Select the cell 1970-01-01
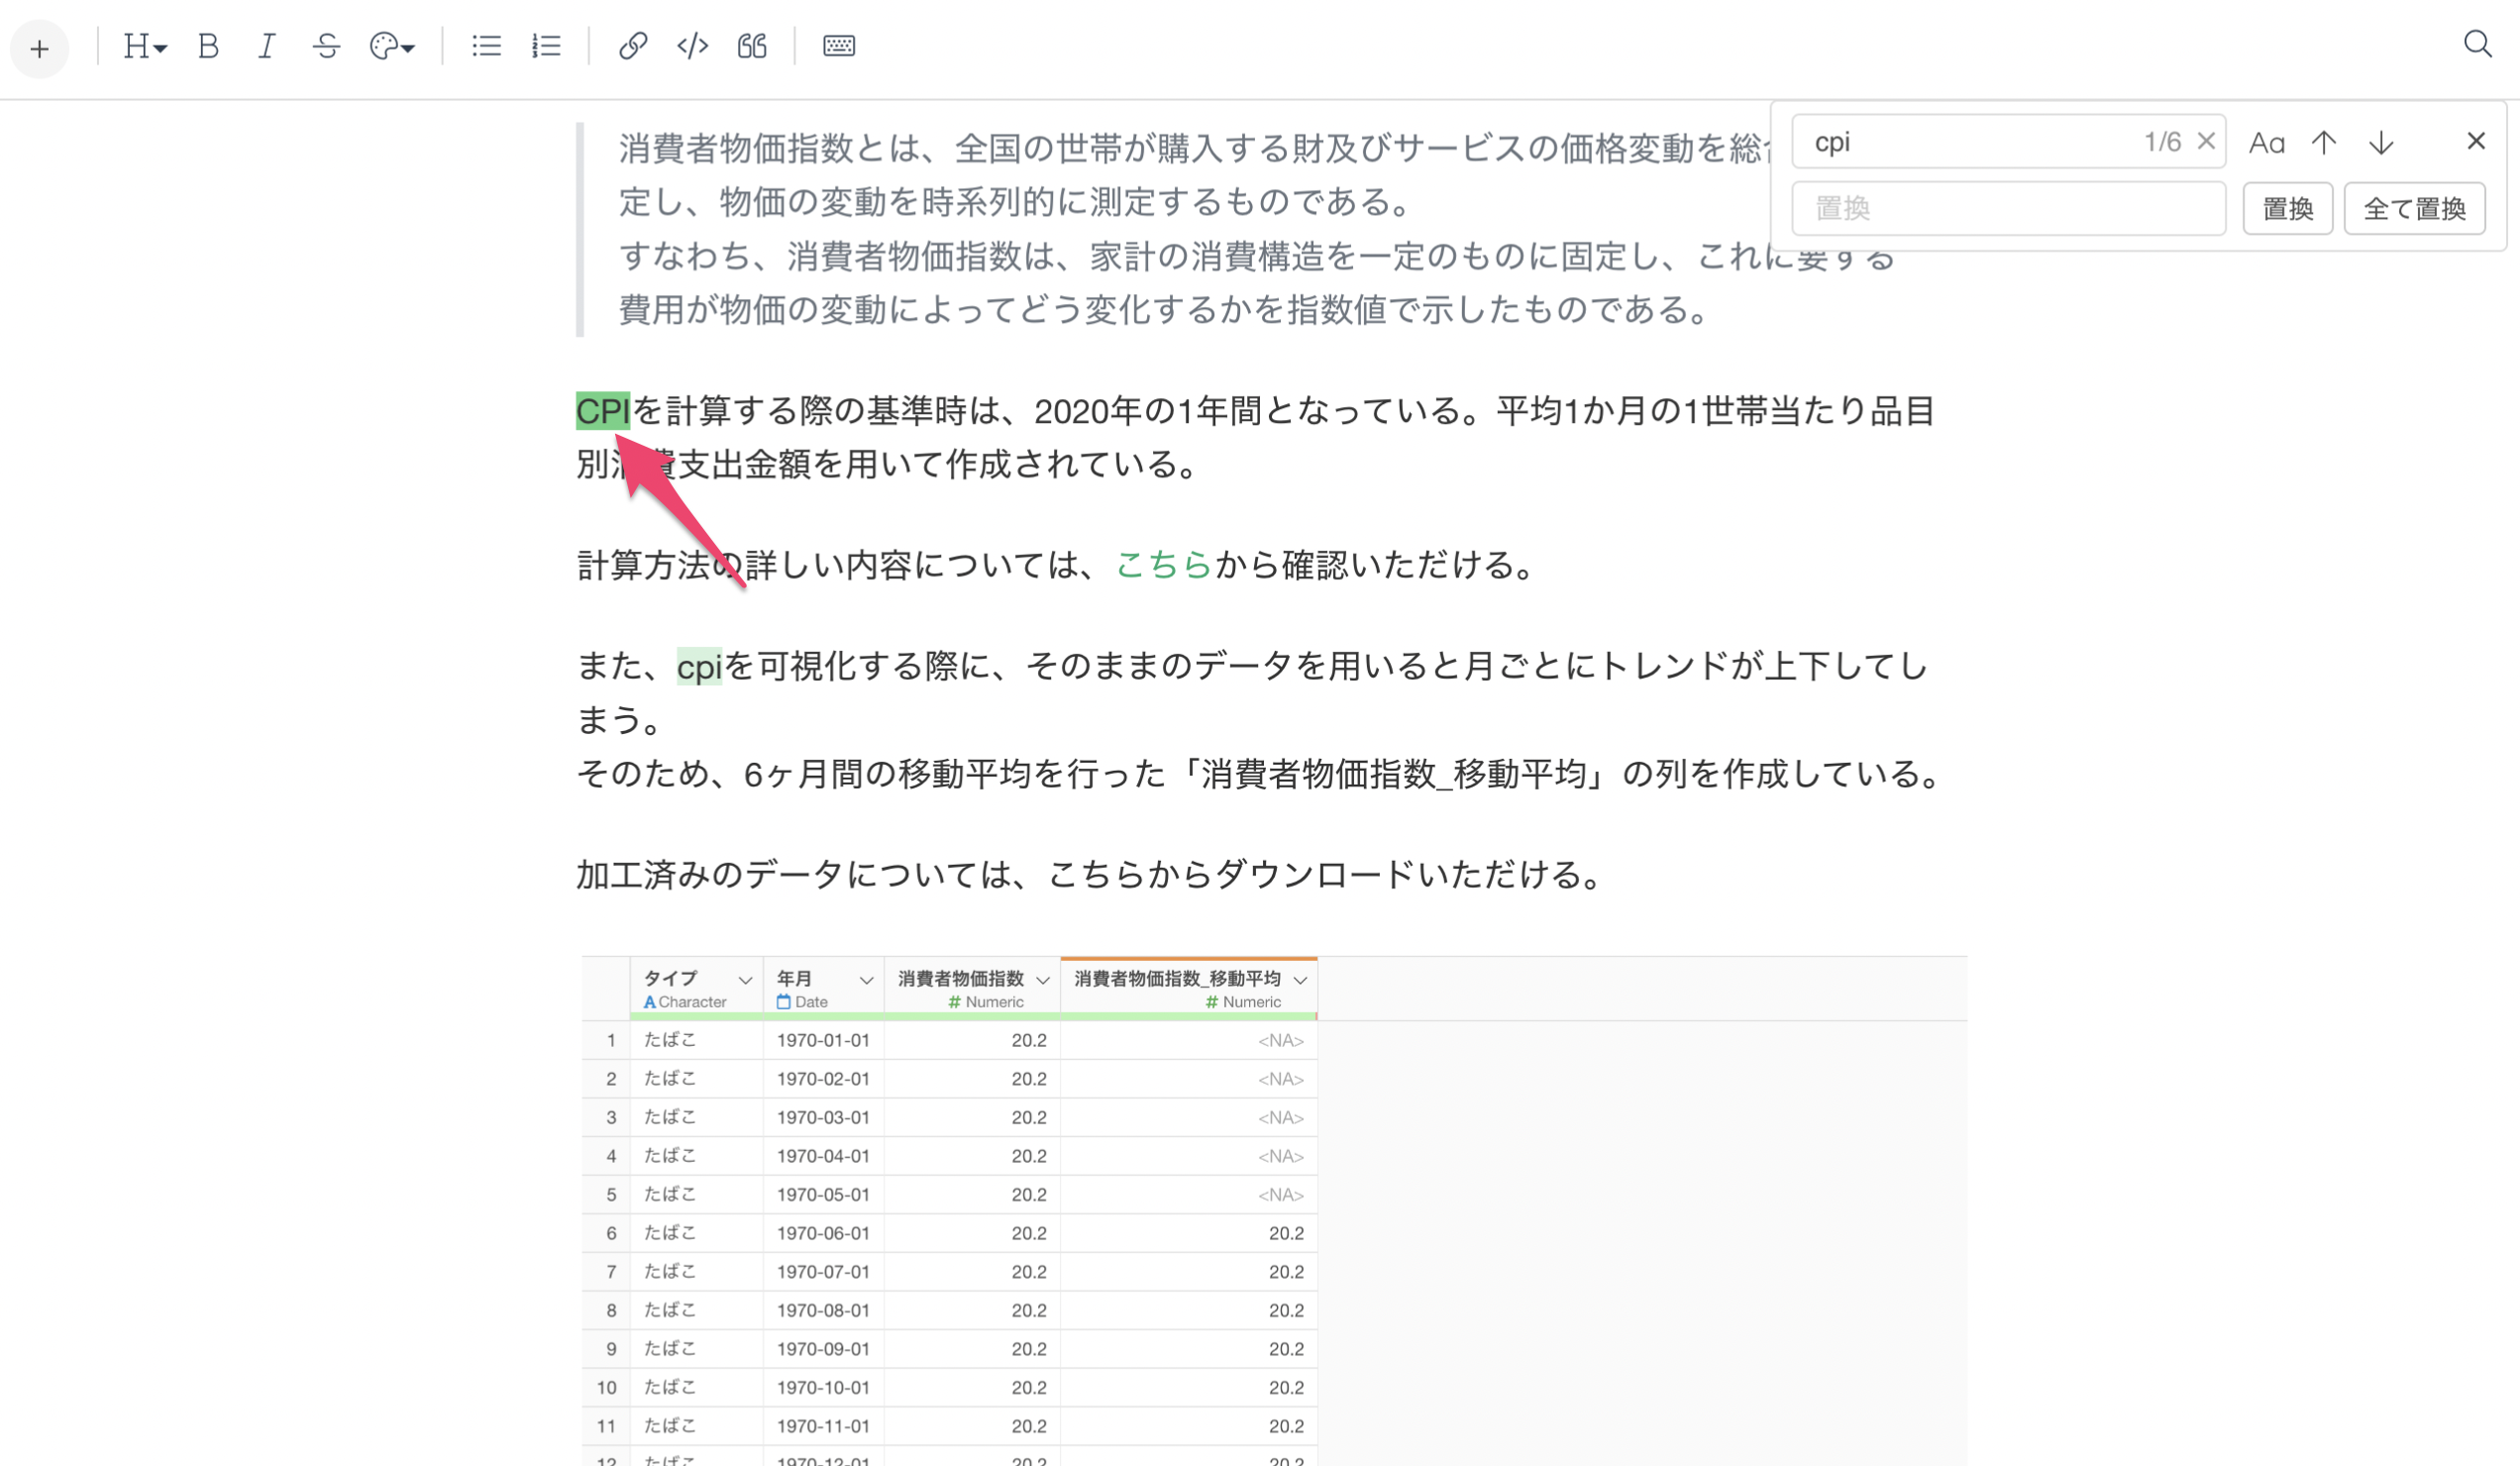Image resolution: width=2520 pixels, height=1466 pixels. coord(823,1040)
